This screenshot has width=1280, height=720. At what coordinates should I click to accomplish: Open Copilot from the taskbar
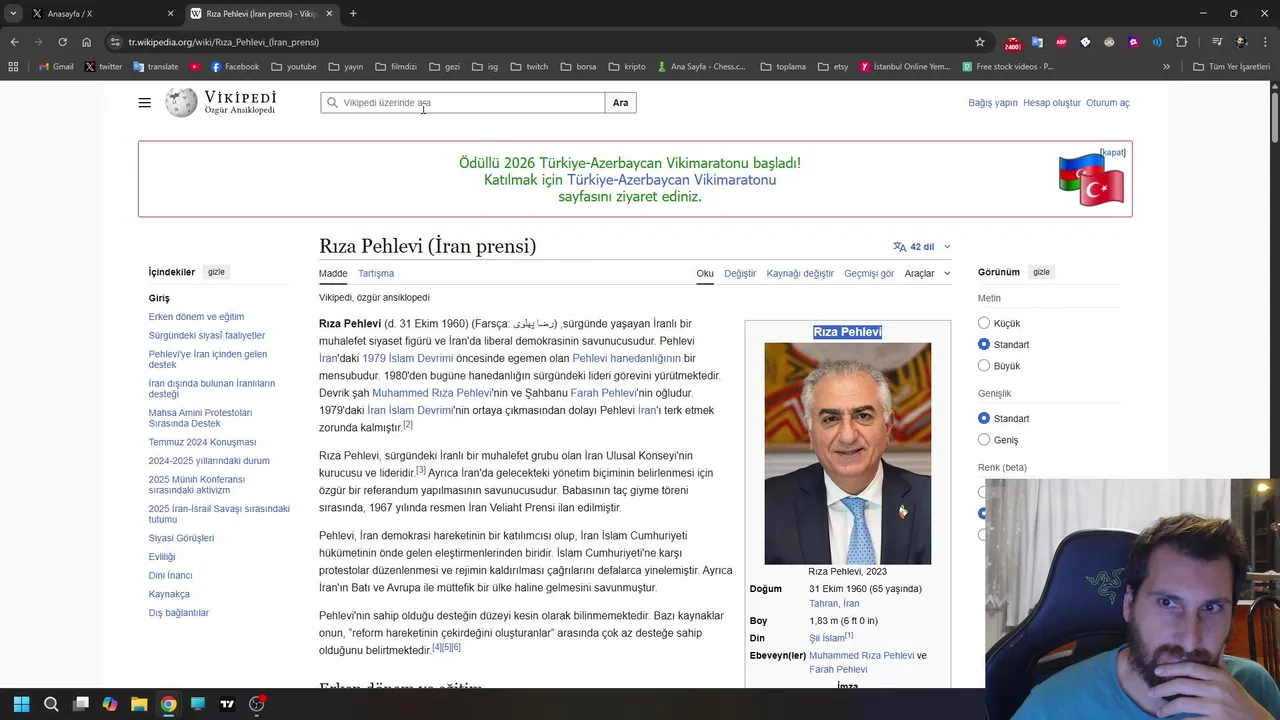click(x=110, y=704)
